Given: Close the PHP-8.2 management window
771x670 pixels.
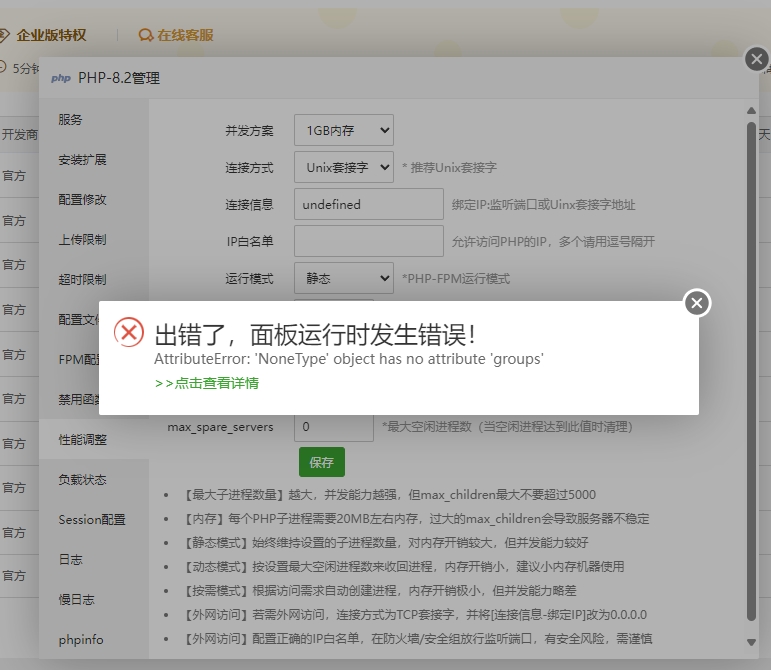Looking at the screenshot, I should pyautogui.click(x=757, y=59).
